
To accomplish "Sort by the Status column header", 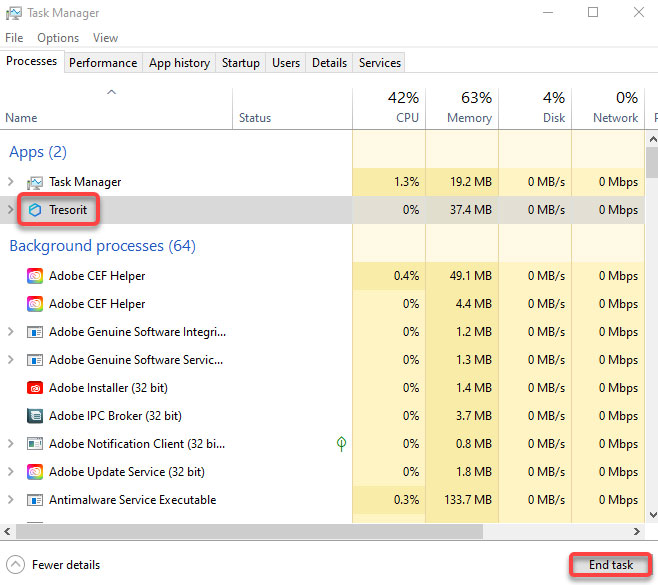I will point(292,109).
